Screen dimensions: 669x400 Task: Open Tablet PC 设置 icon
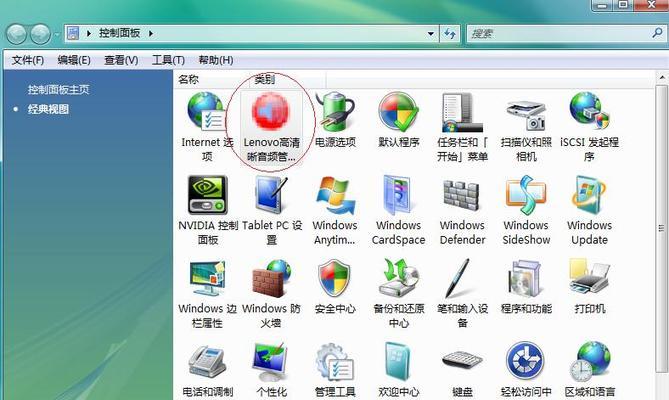click(271, 195)
